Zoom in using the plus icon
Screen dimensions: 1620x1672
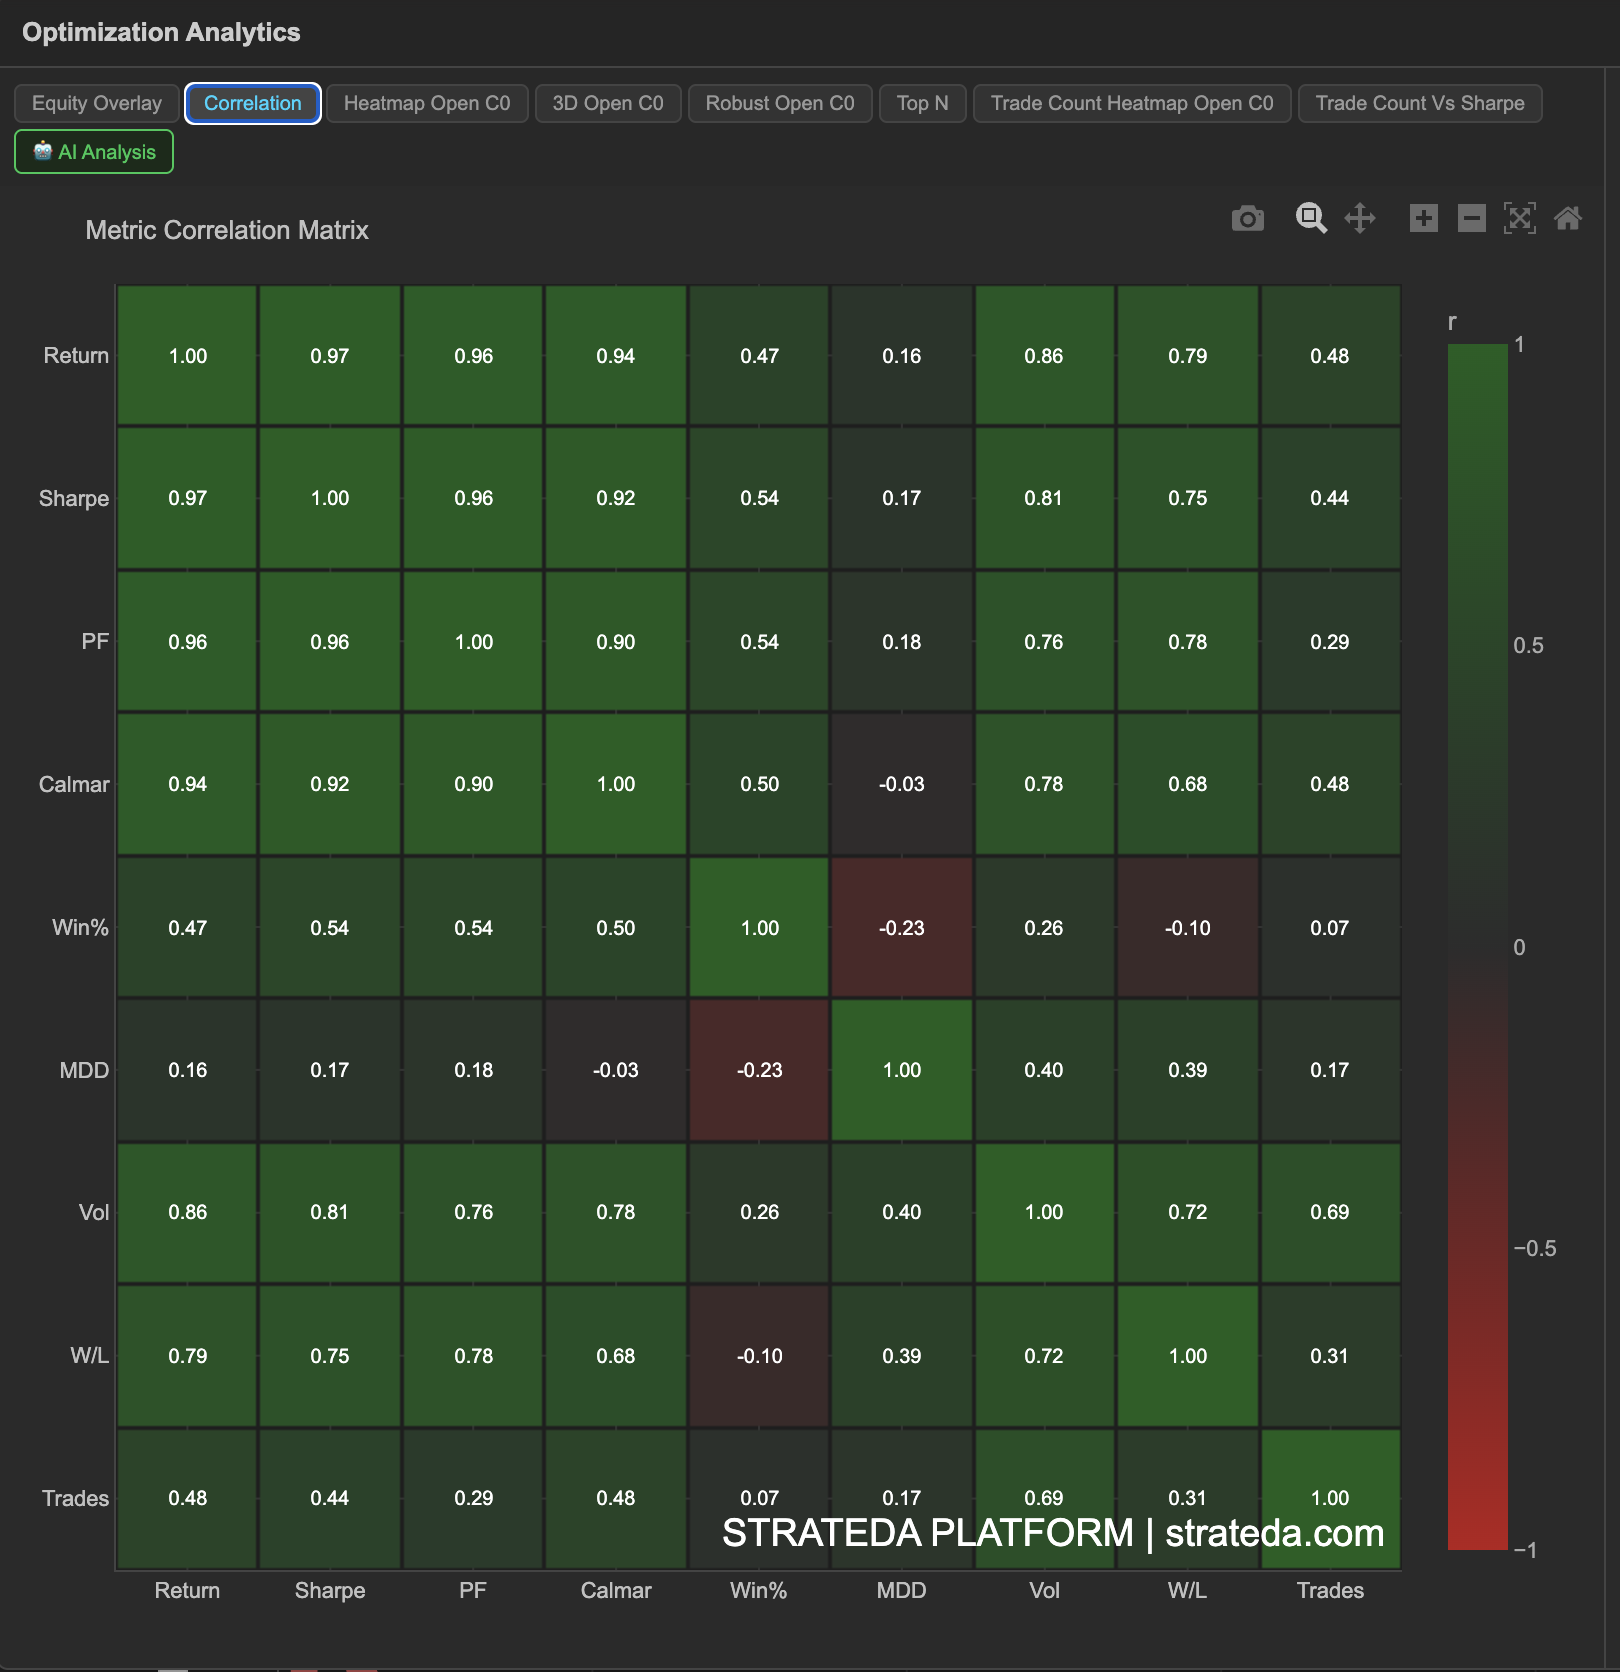pos(1422,218)
